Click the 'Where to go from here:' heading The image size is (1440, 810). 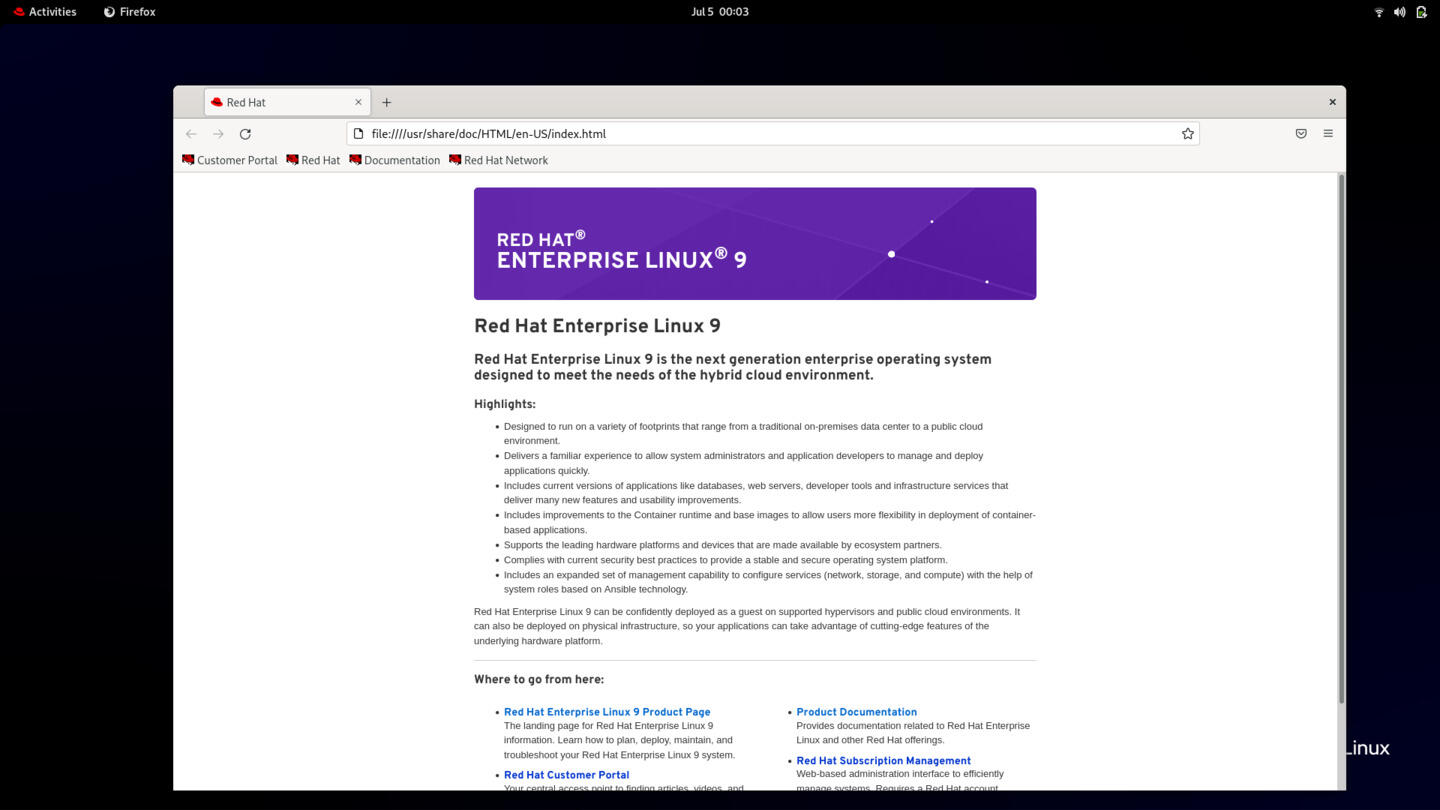[x=539, y=679]
